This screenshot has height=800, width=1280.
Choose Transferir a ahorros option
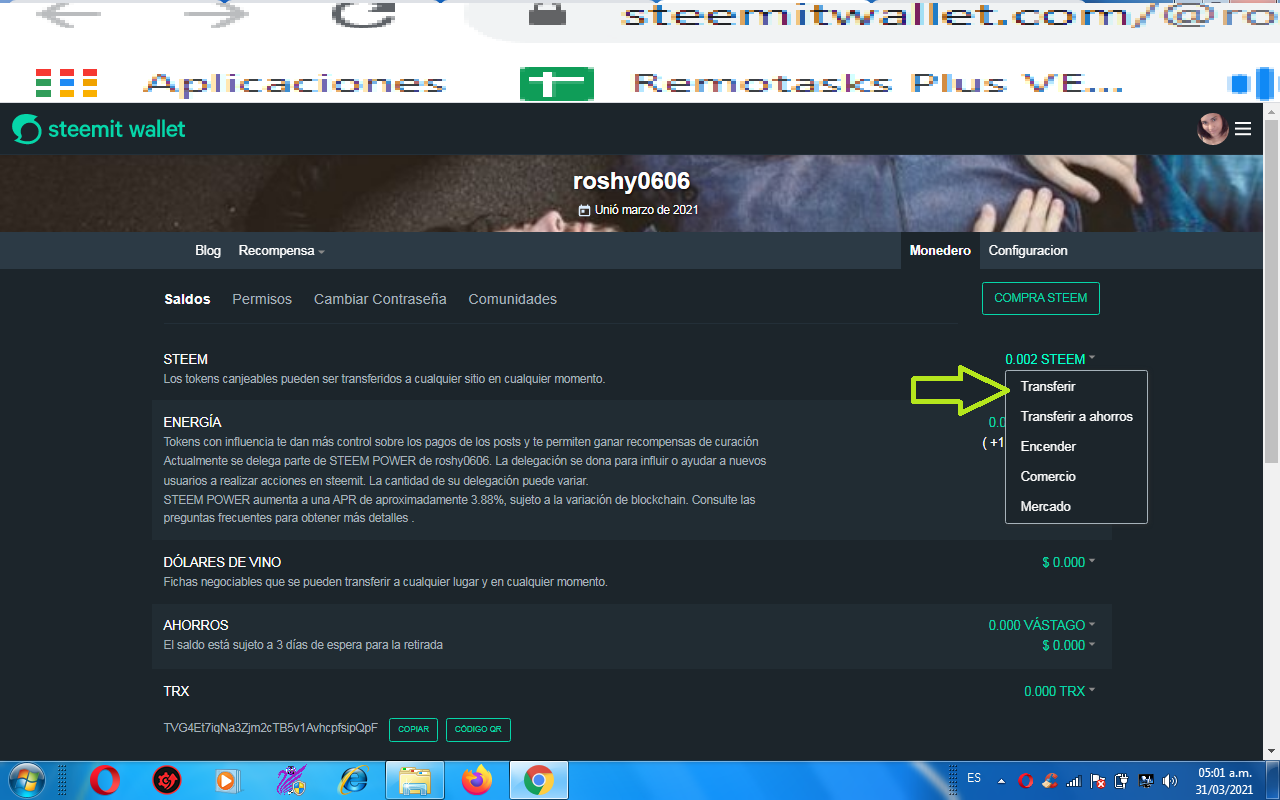[x=1076, y=416]
